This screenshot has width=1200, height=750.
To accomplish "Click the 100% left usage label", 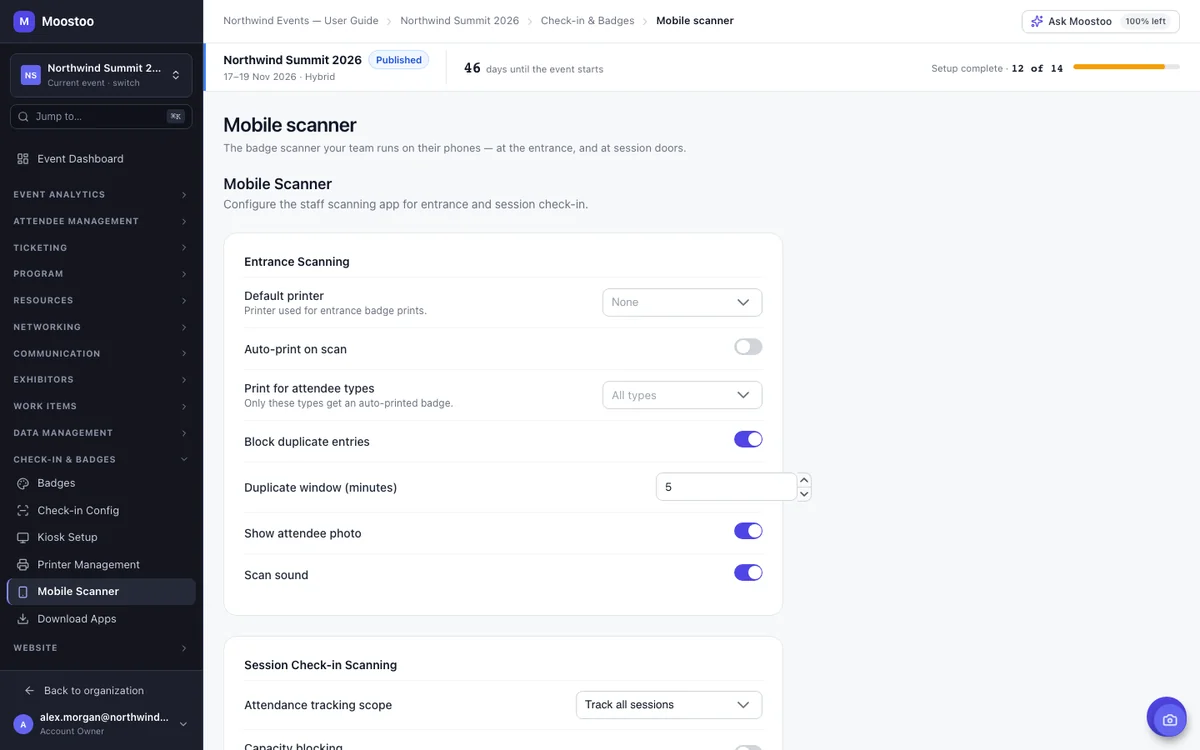I will point(1145,21).
